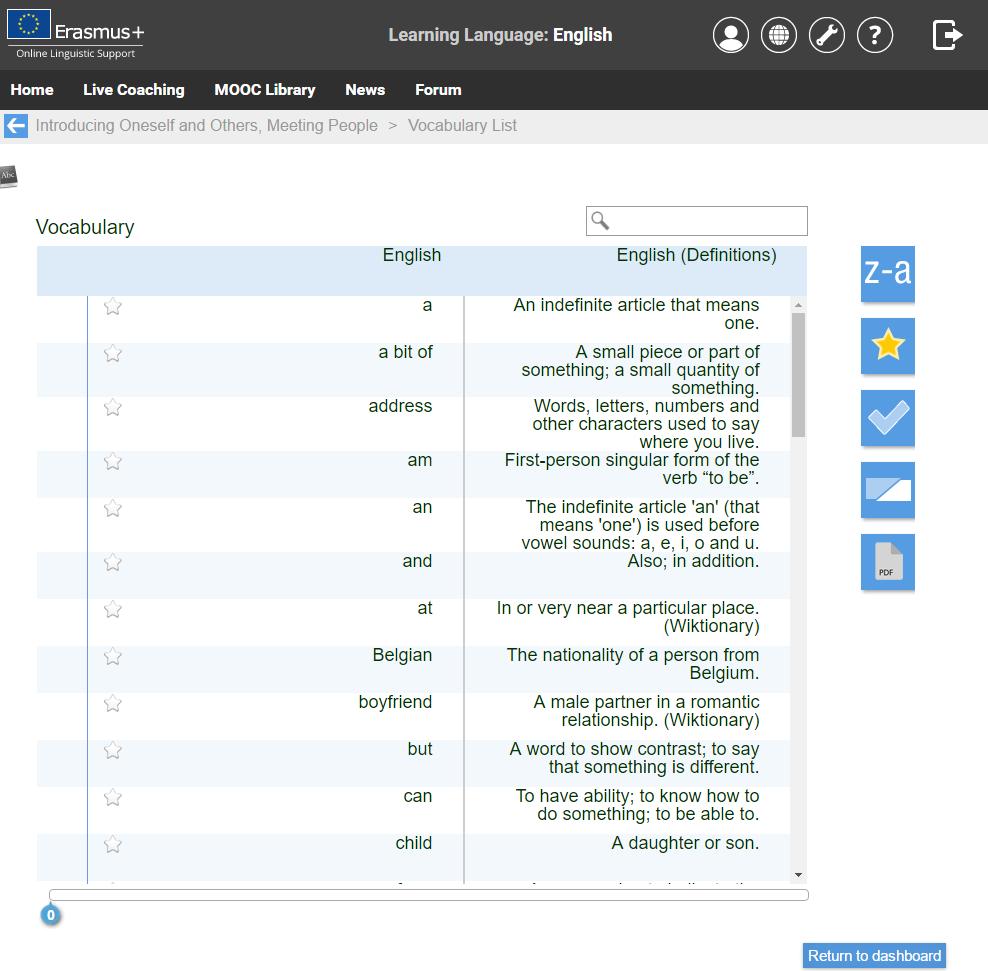Click the progress marker showing 0
988x971 pixels.
[51, 914]
